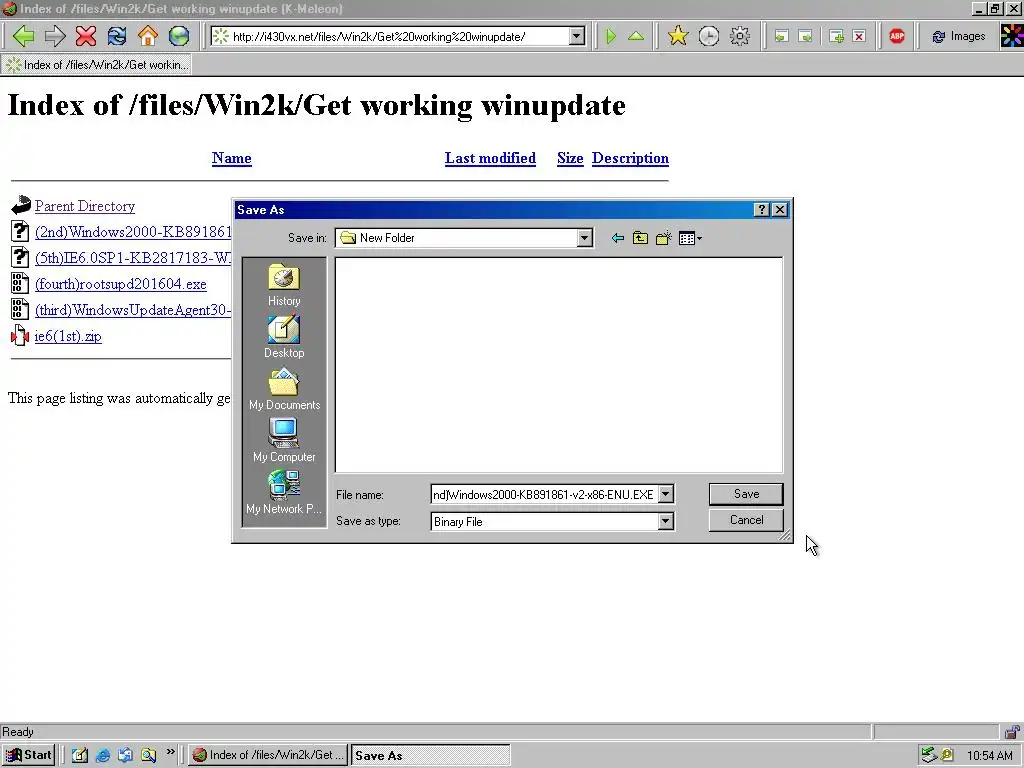Expand the File name dropdown arrow
Screen dimensions: 1024x768
click(x=665, y=494)
